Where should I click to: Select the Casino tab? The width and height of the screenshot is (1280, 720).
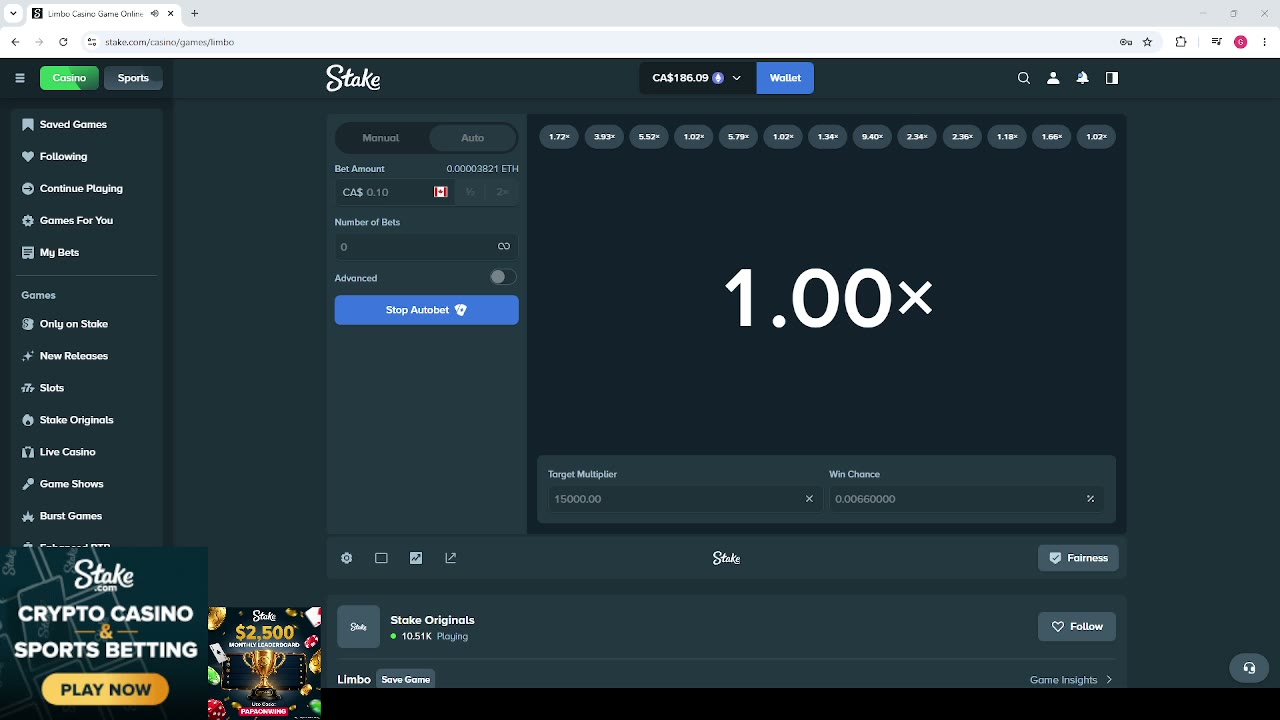click(69, 78)
